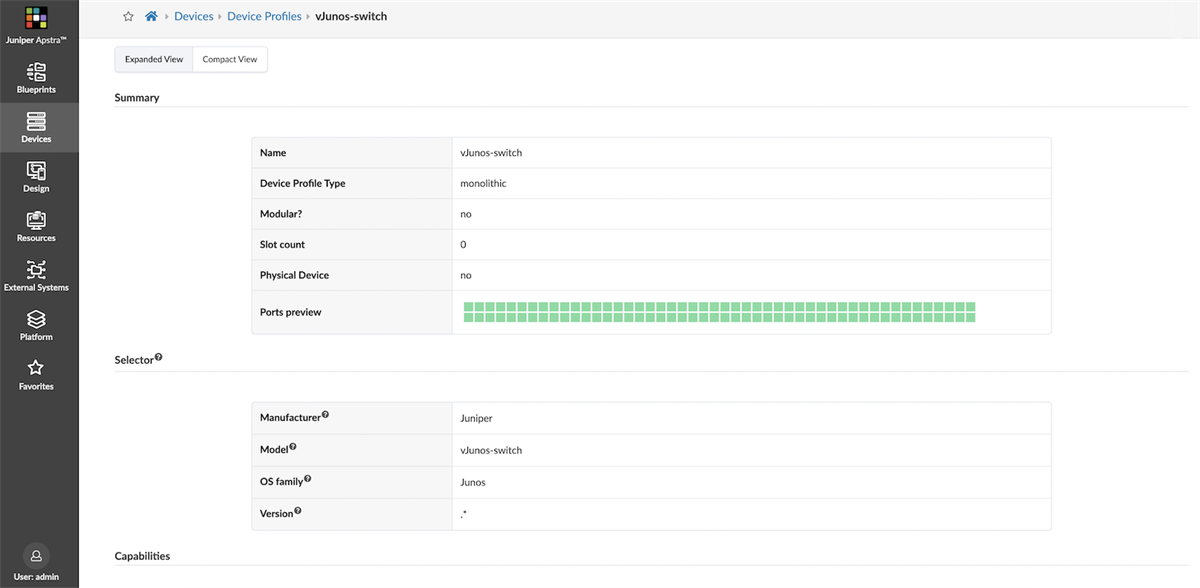Open External Systems from the sidebar
The height and width of the screenshot is (588, 1200).
point(36,275)
